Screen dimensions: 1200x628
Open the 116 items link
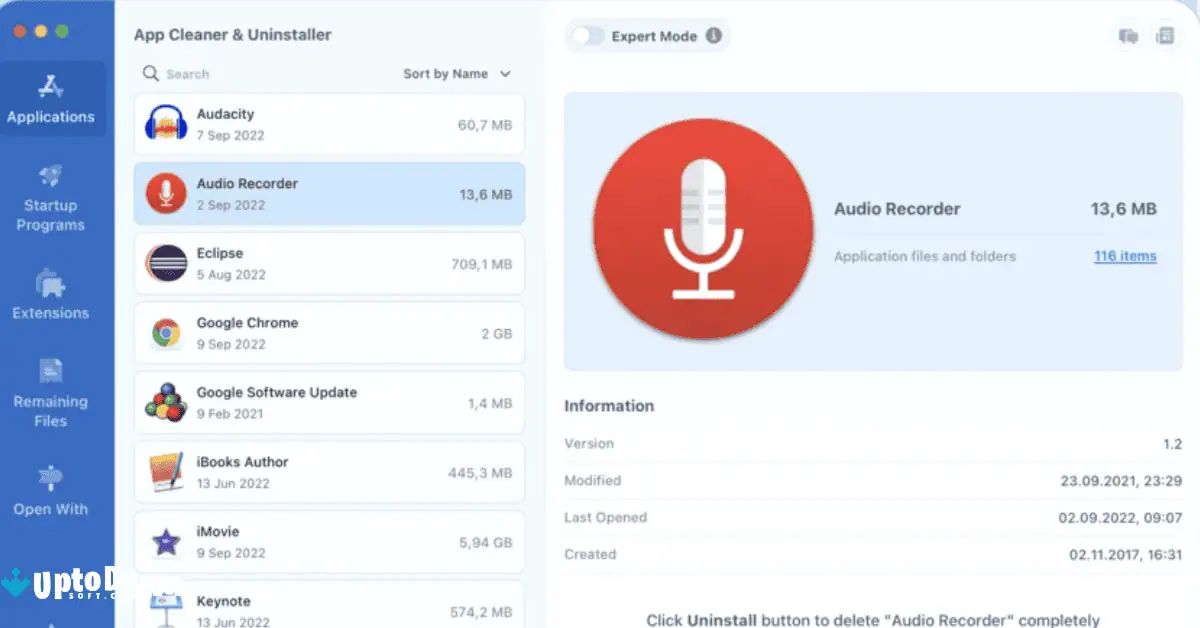1124,256
